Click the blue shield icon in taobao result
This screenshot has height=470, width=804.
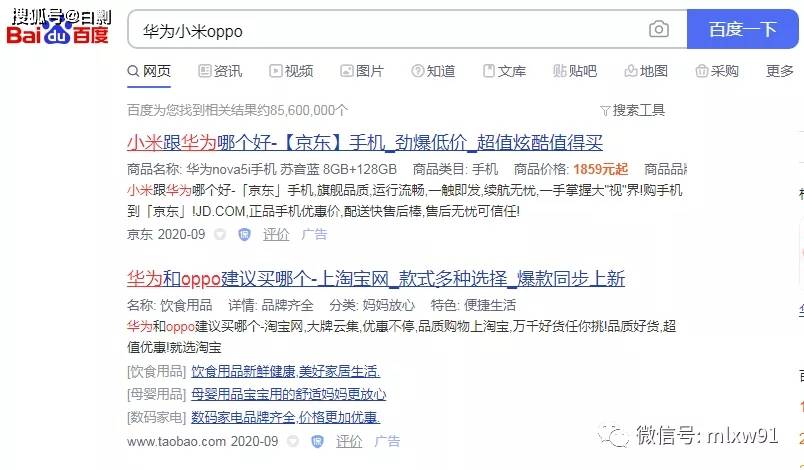317,441
